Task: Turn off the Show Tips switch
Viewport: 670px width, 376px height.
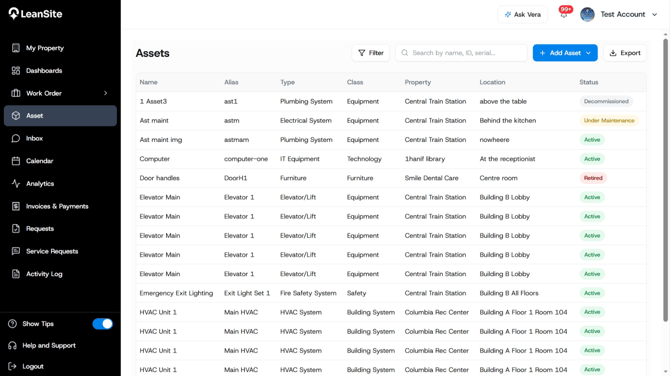Action: pyautogui.click(x=103, y=324)
